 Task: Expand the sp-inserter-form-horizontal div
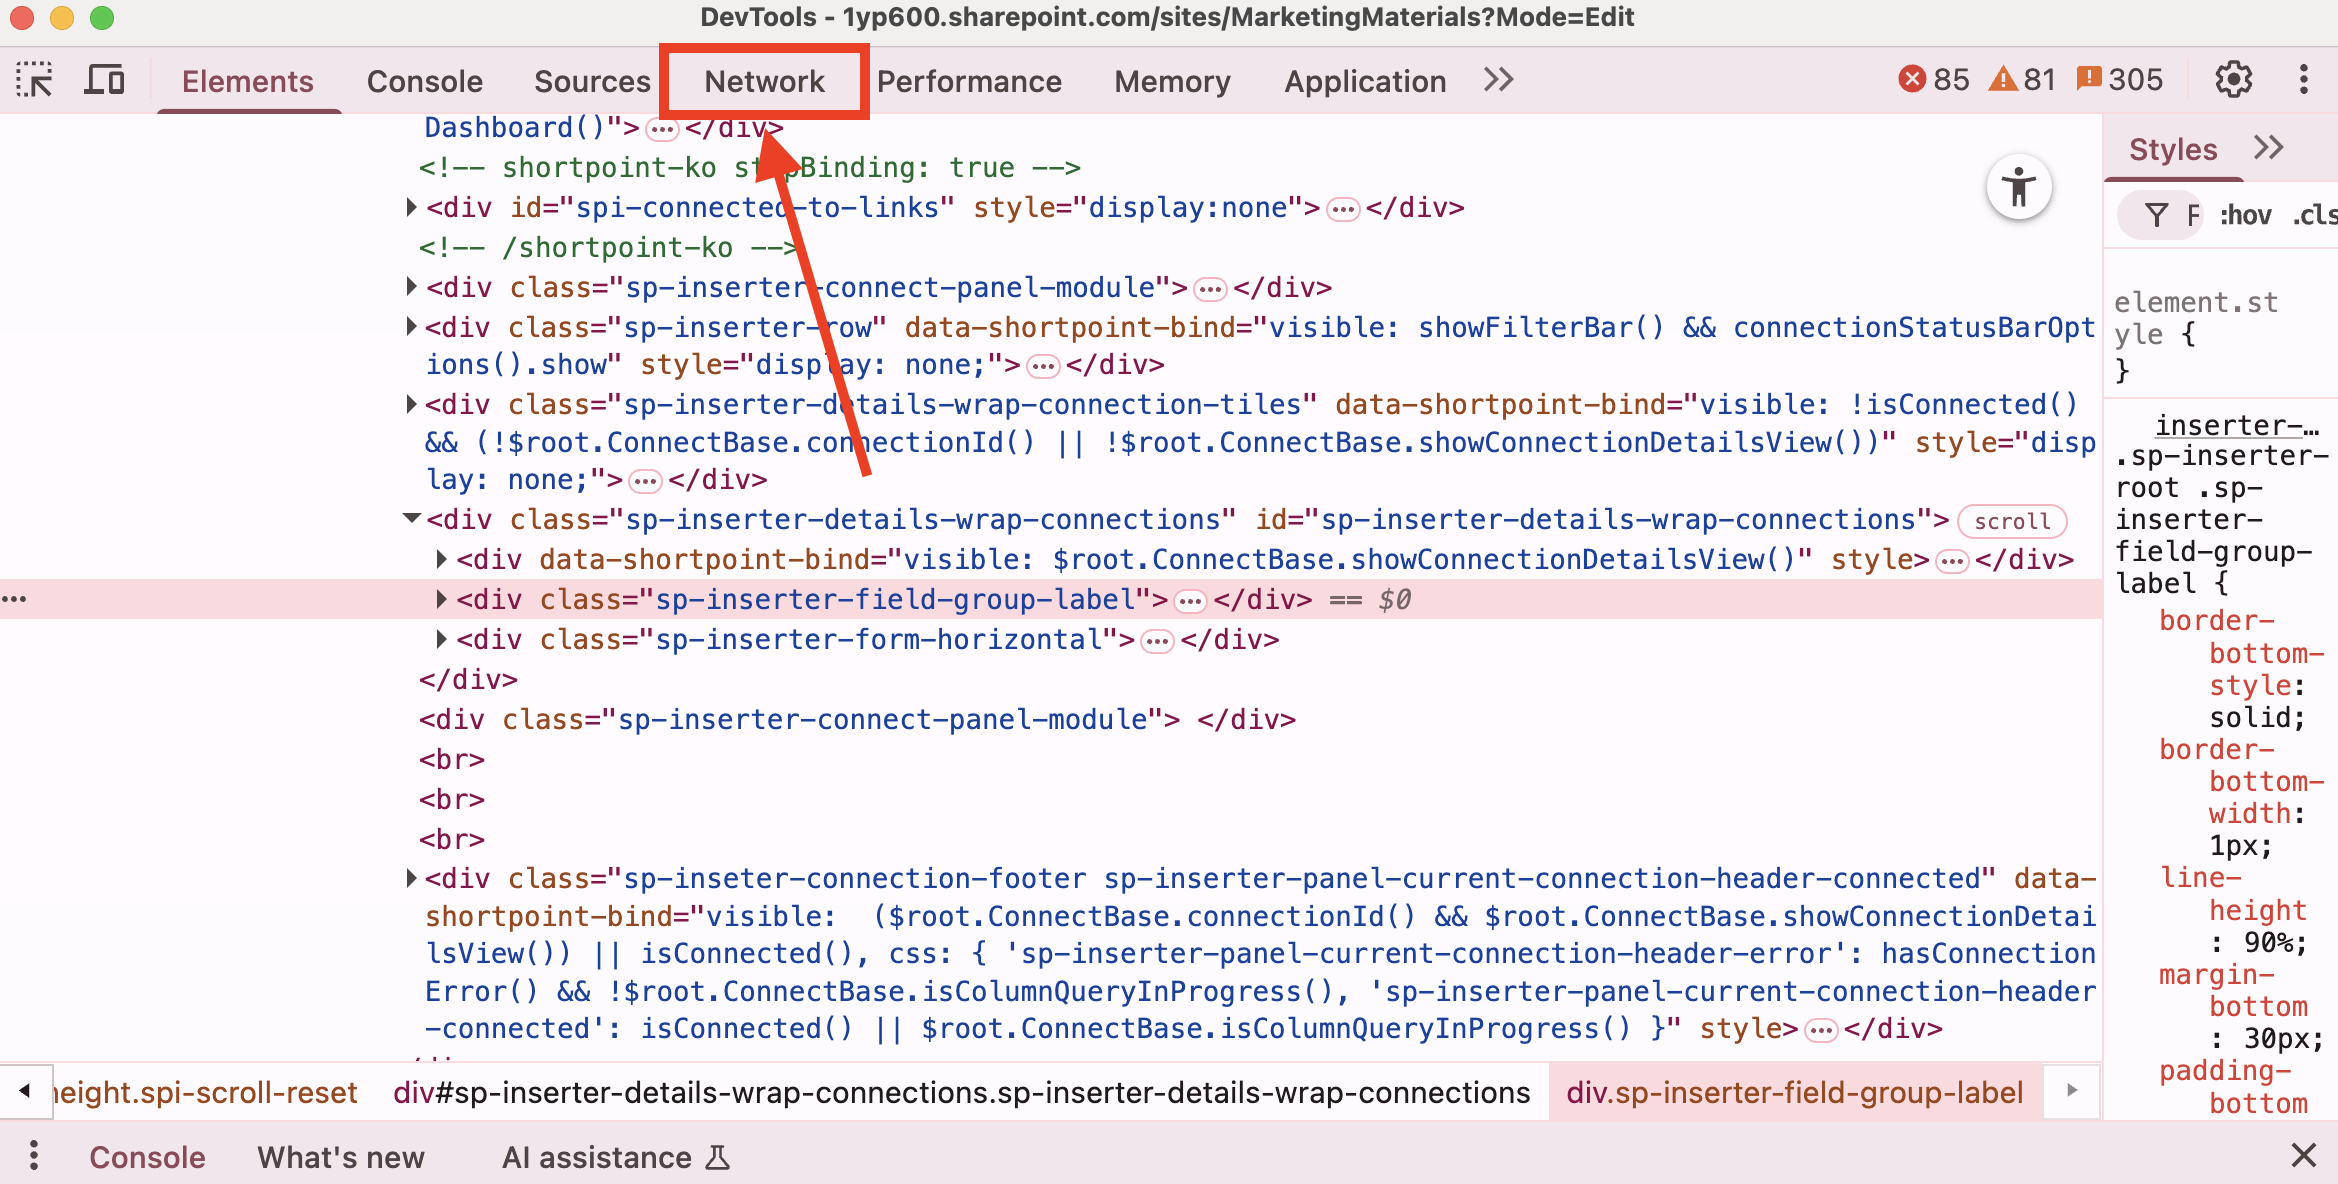pyautogui.click(x=441, y=639)
